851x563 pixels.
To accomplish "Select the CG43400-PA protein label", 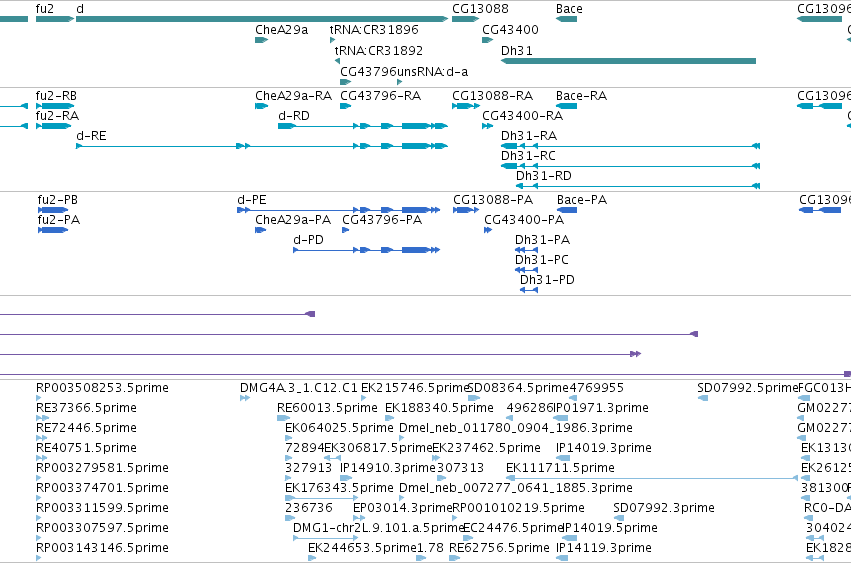I will click(x=524, y=220).
